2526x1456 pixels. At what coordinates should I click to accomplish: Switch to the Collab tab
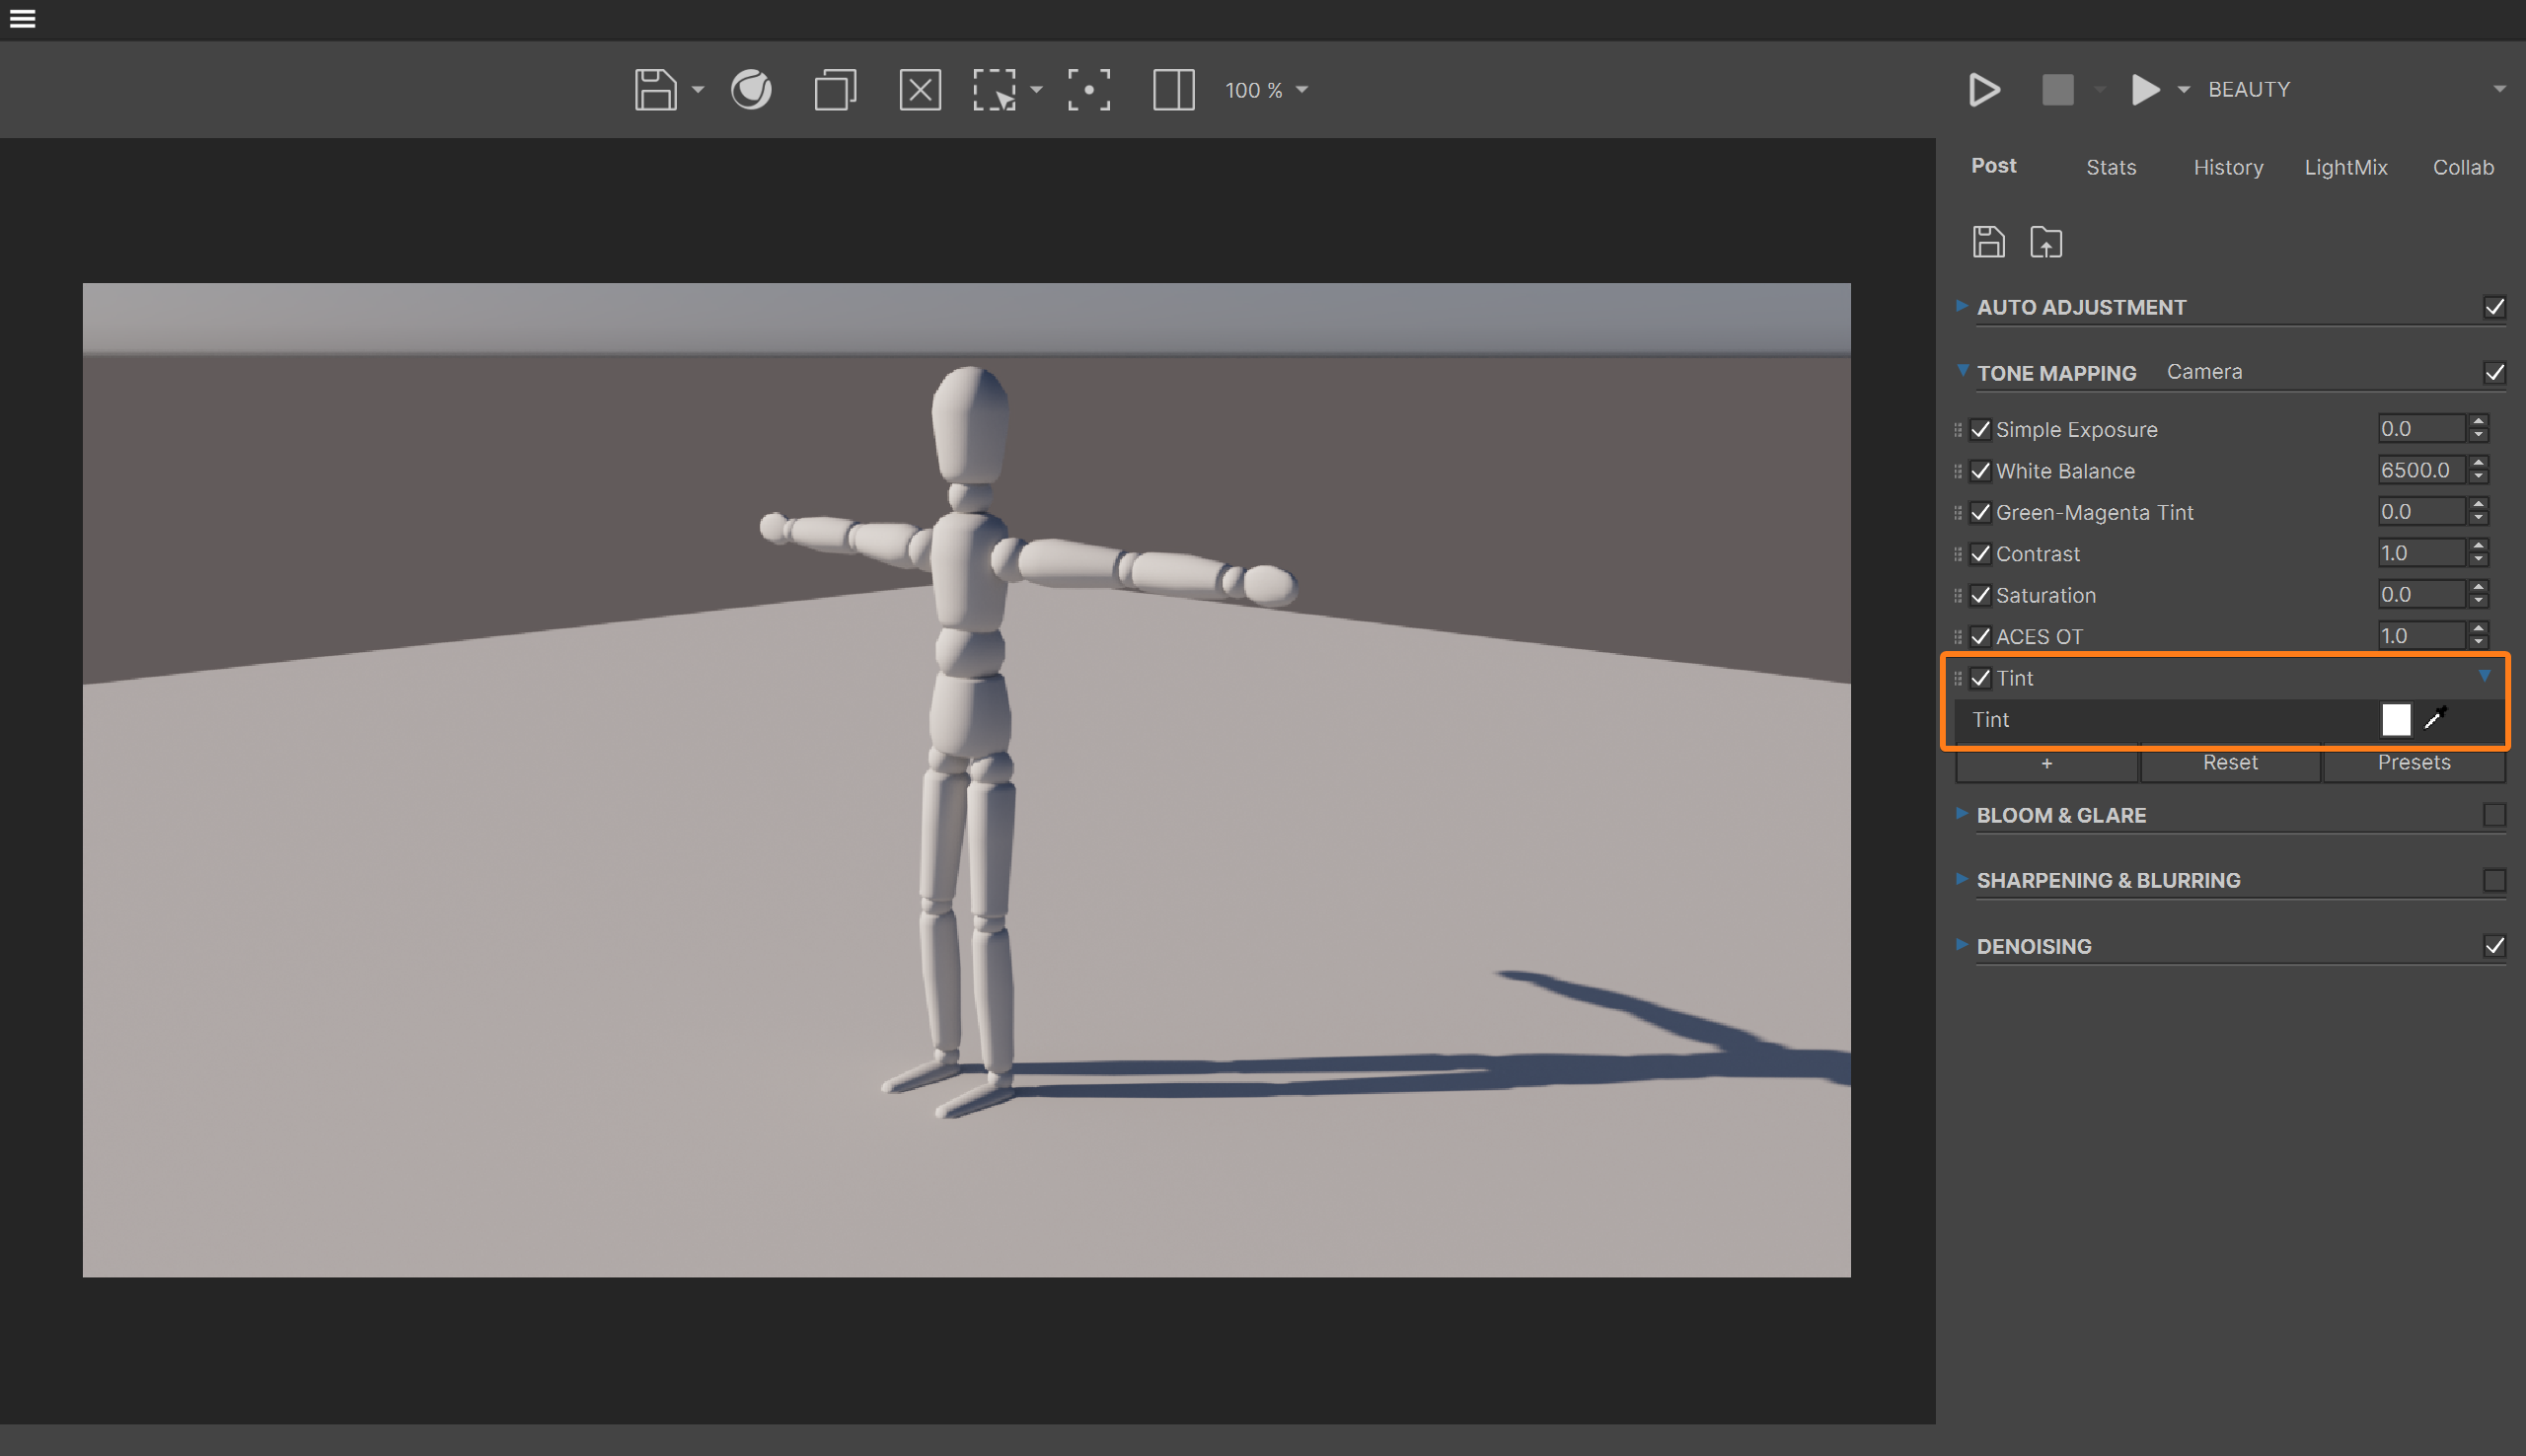pos(2463,167)
